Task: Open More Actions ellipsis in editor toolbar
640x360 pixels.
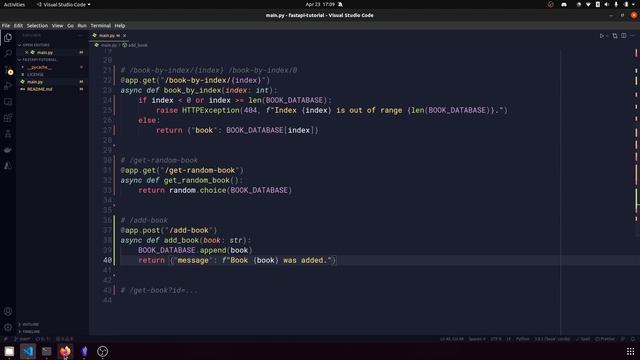Action: 632,36
